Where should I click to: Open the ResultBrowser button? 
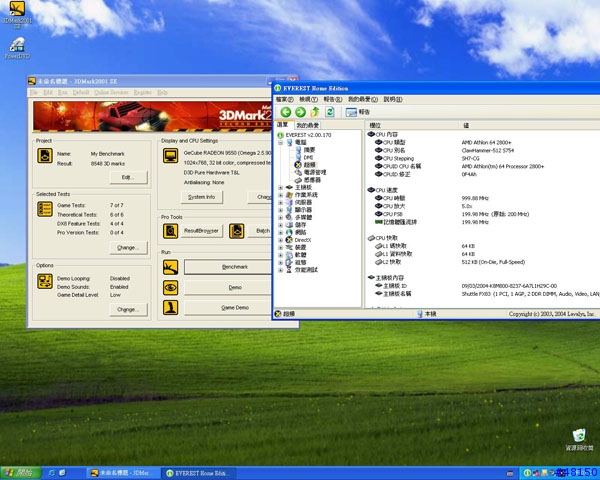coord(202,231)
